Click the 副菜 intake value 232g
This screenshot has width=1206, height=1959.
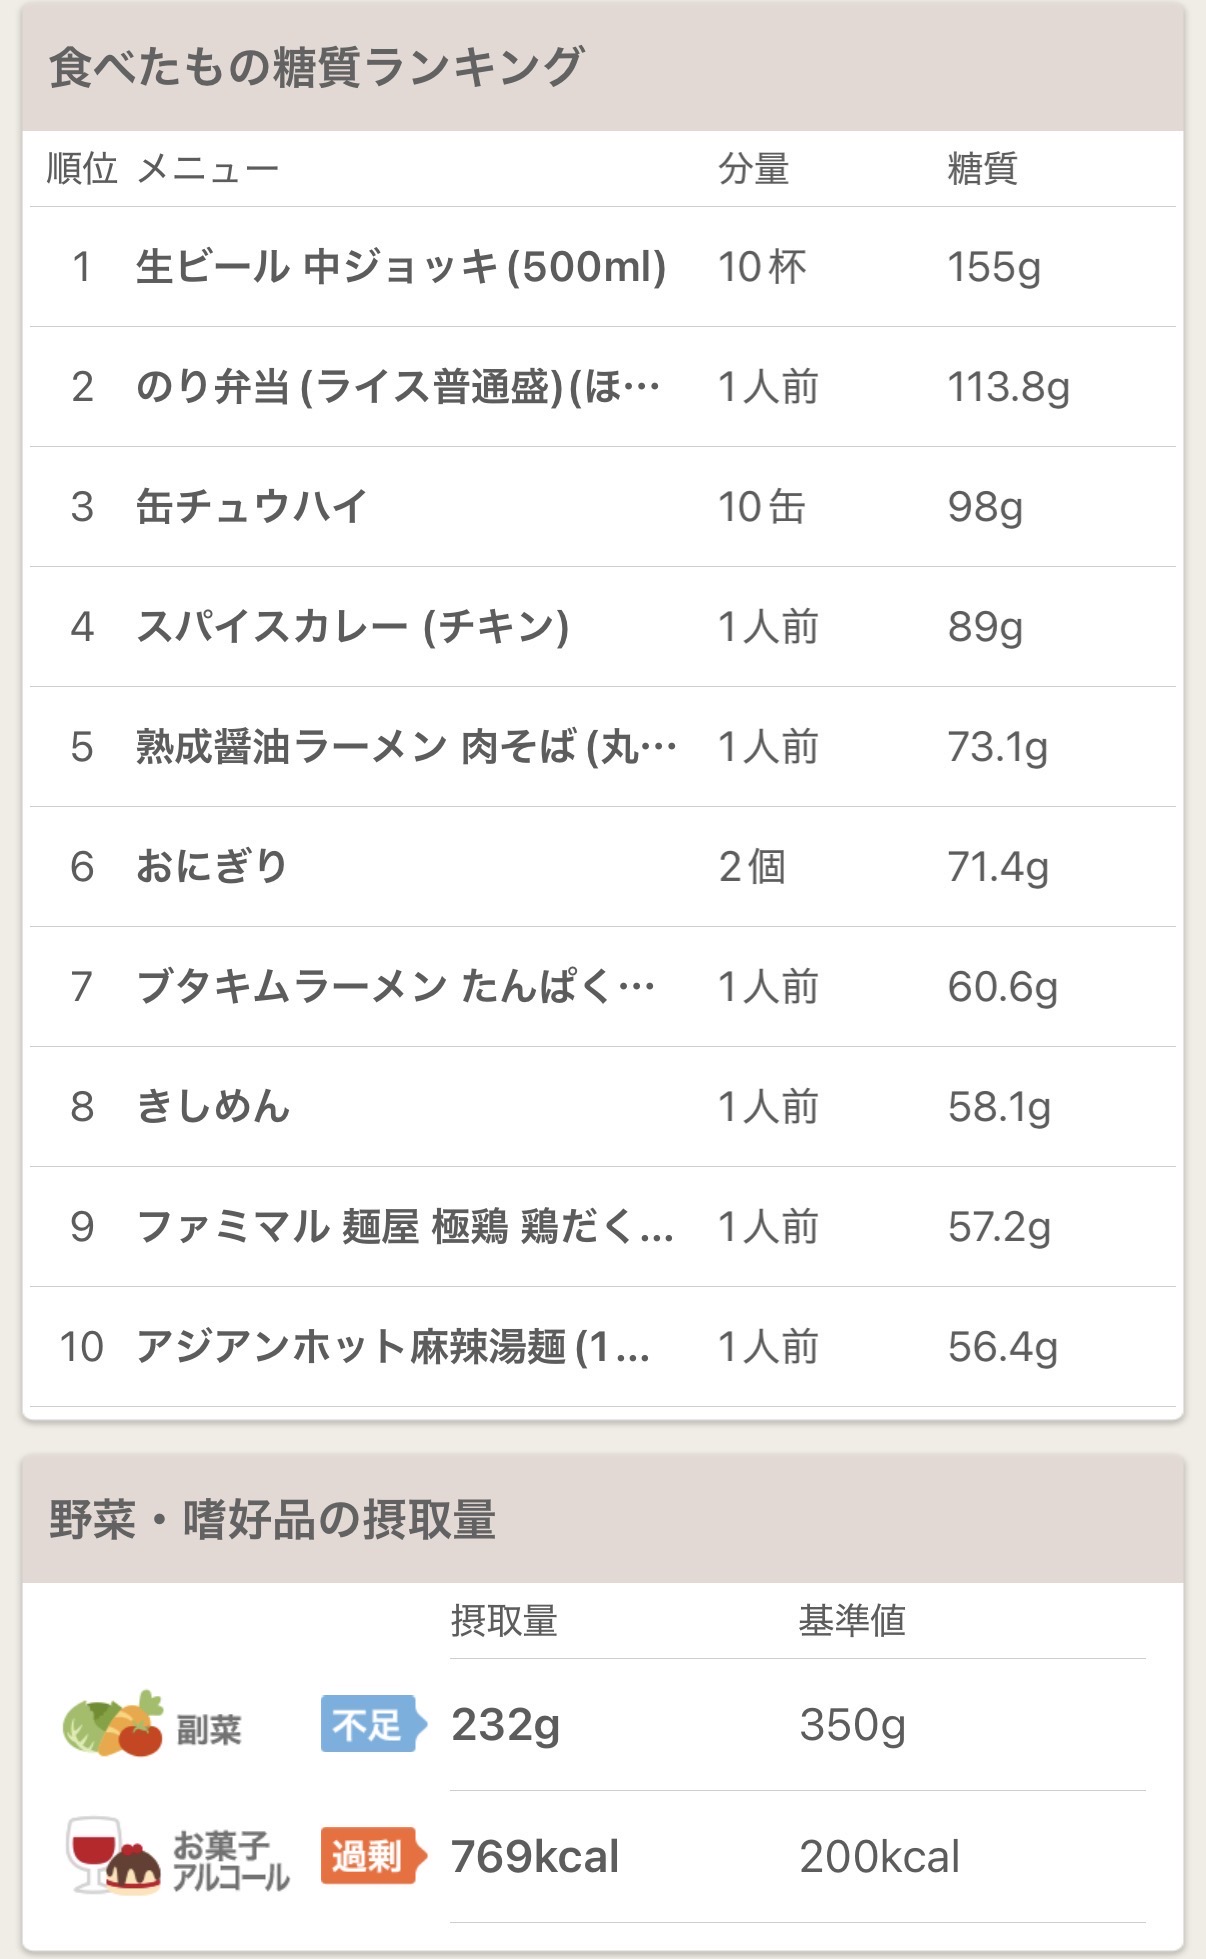pyautogui.click(x=506, y=1724)
